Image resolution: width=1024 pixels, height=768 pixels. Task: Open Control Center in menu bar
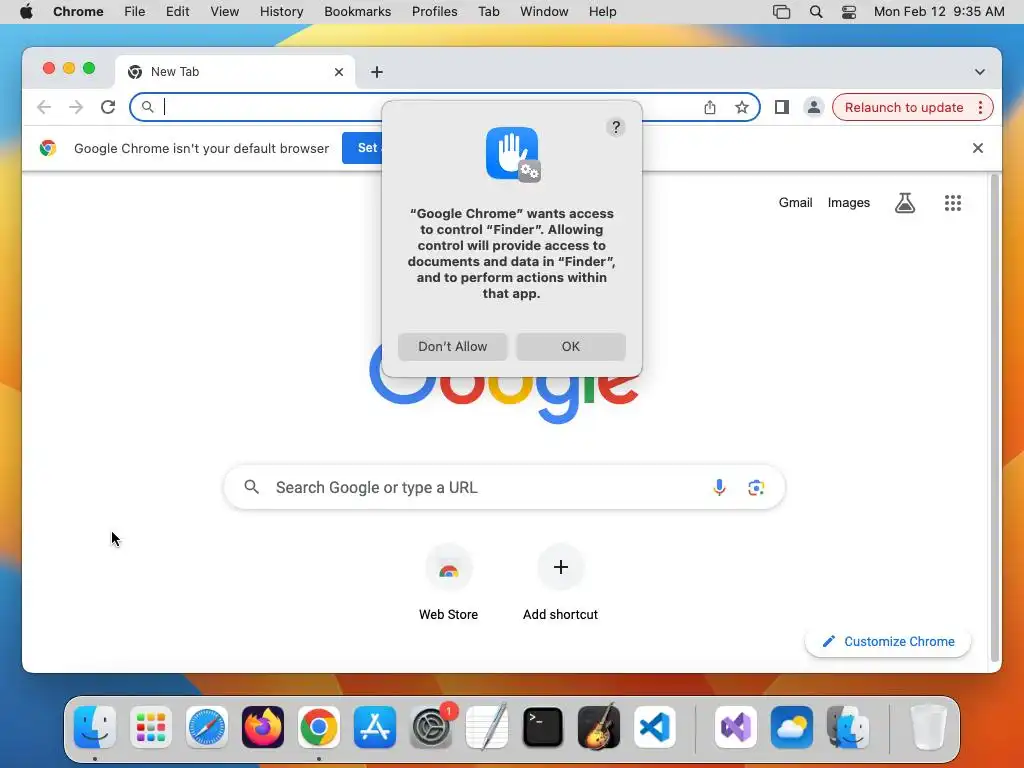click(x=848, y=12)
